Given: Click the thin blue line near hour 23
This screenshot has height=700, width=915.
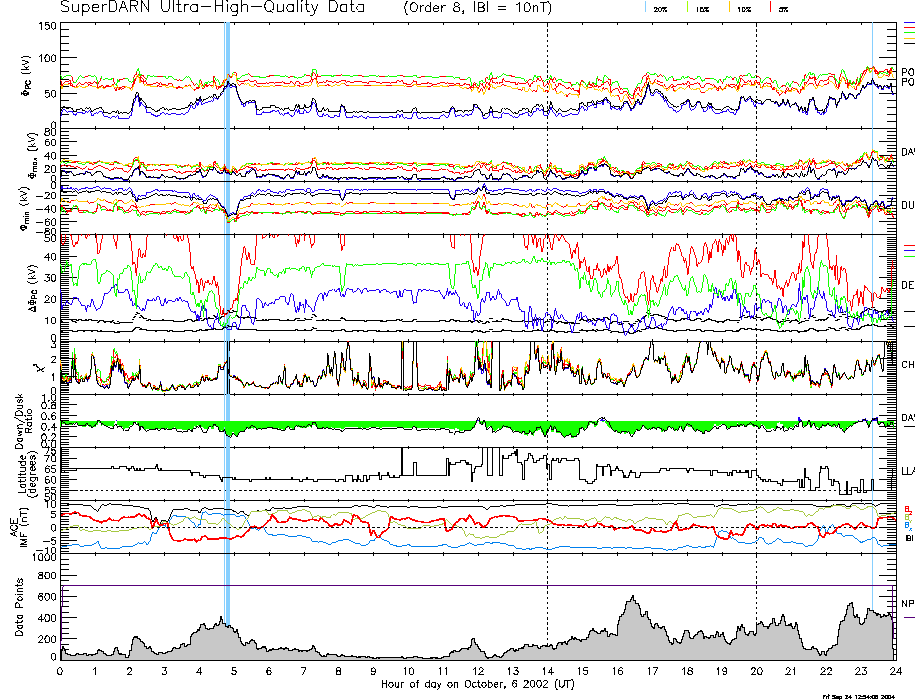Looking at the screenshot, I should 873,300.
